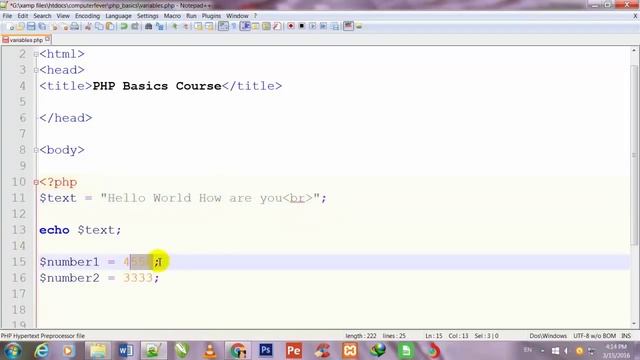
Task: Click the $text variable on line 11
Action: (x=58, y=198)
